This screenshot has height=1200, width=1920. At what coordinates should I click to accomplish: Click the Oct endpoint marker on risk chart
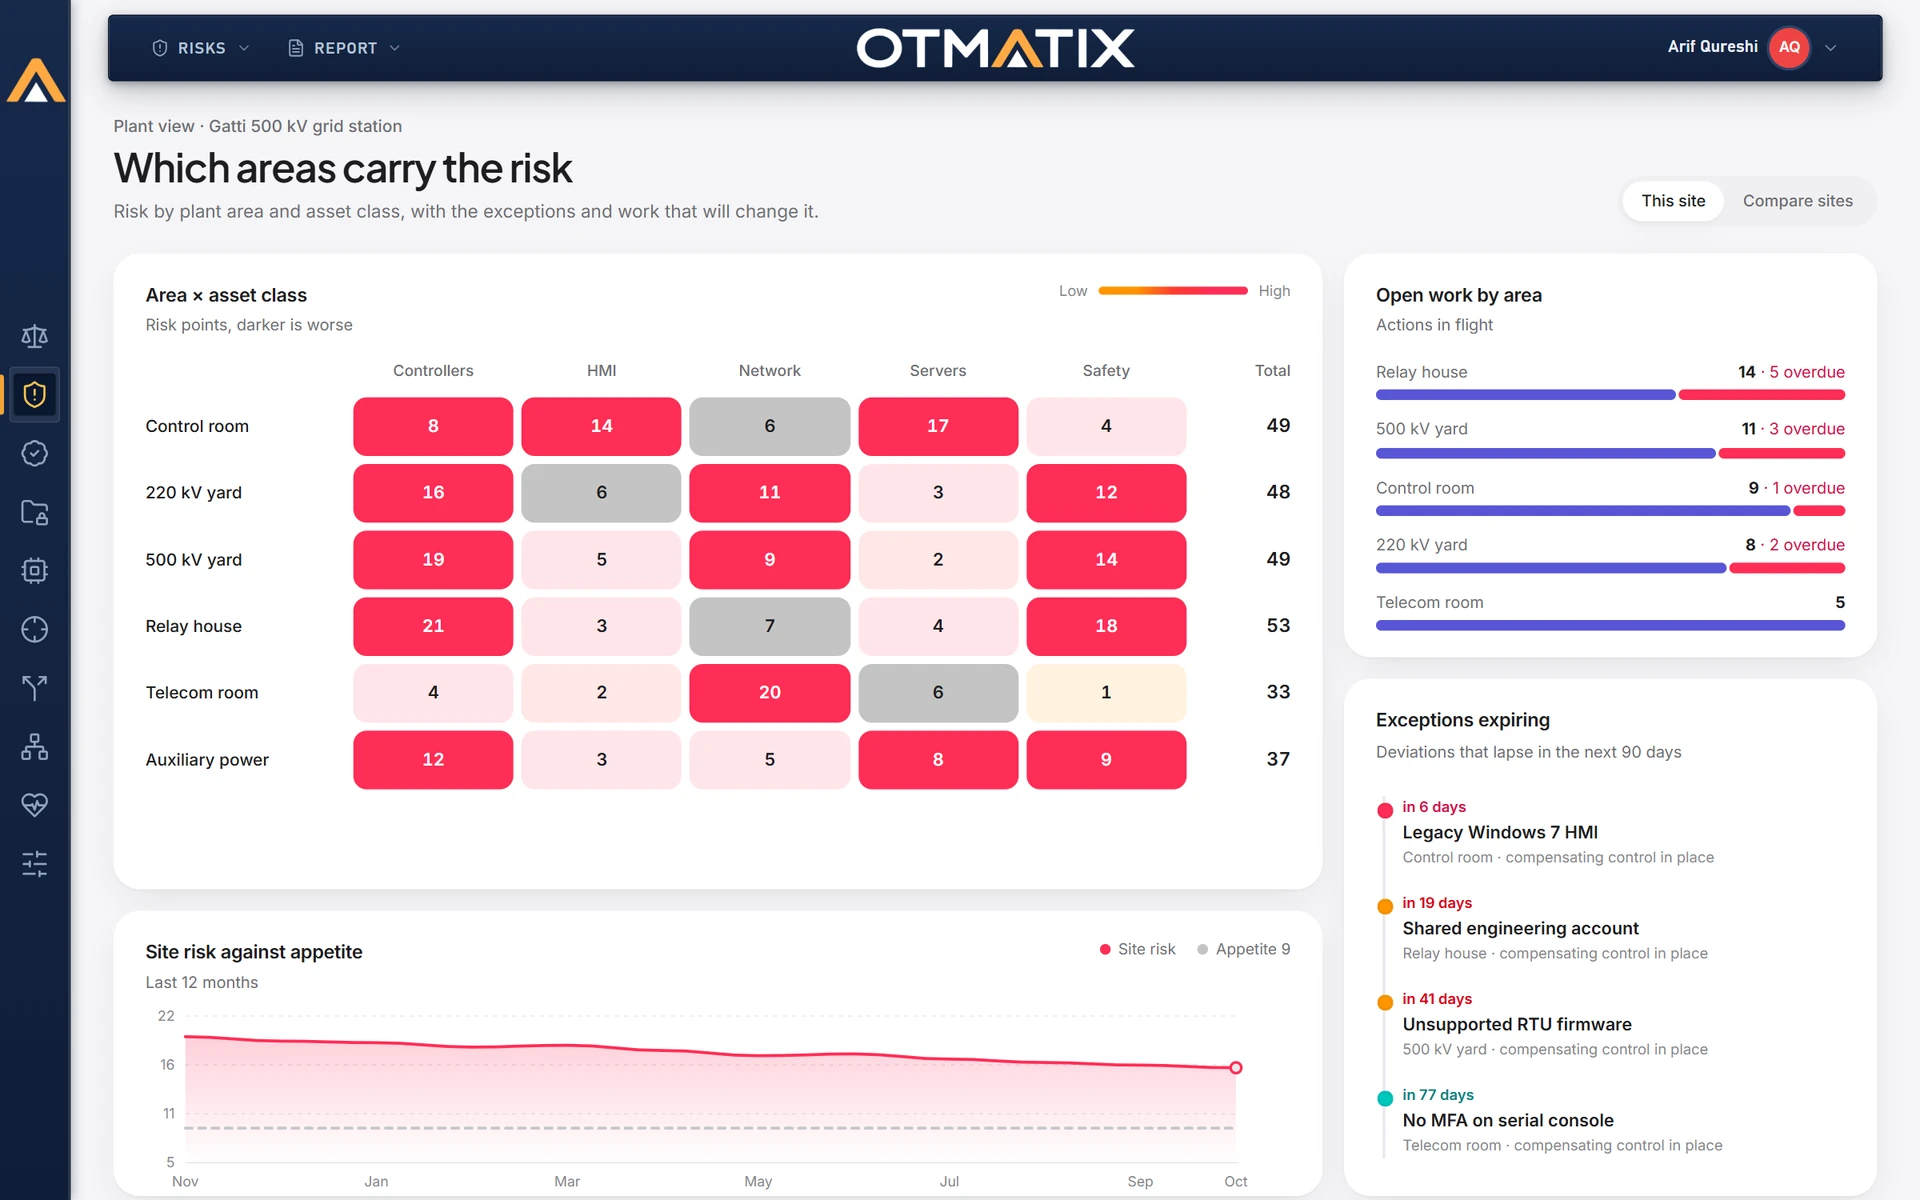[x=1236, y=1068]
